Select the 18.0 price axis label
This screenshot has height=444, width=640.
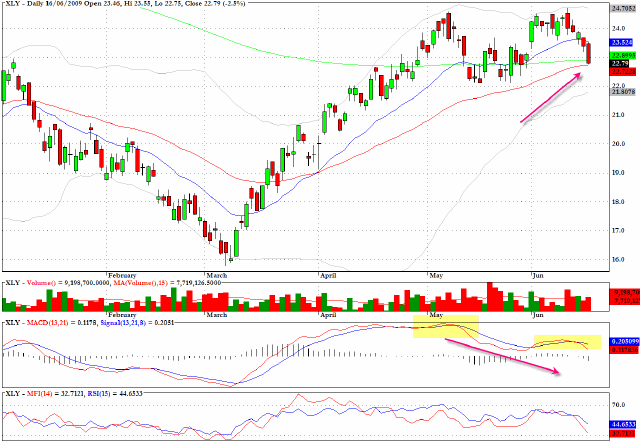point(618,202)
